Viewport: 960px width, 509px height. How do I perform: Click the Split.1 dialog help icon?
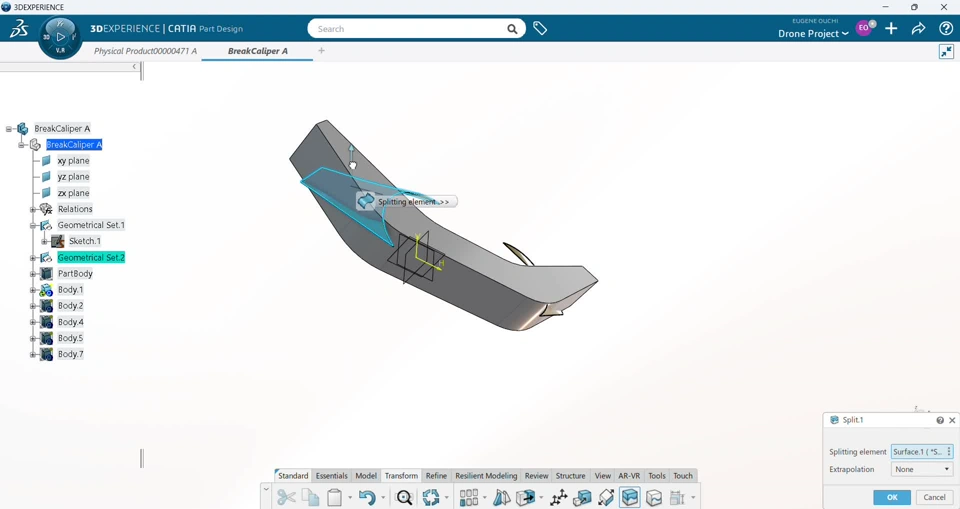click(x=940, y=420)
